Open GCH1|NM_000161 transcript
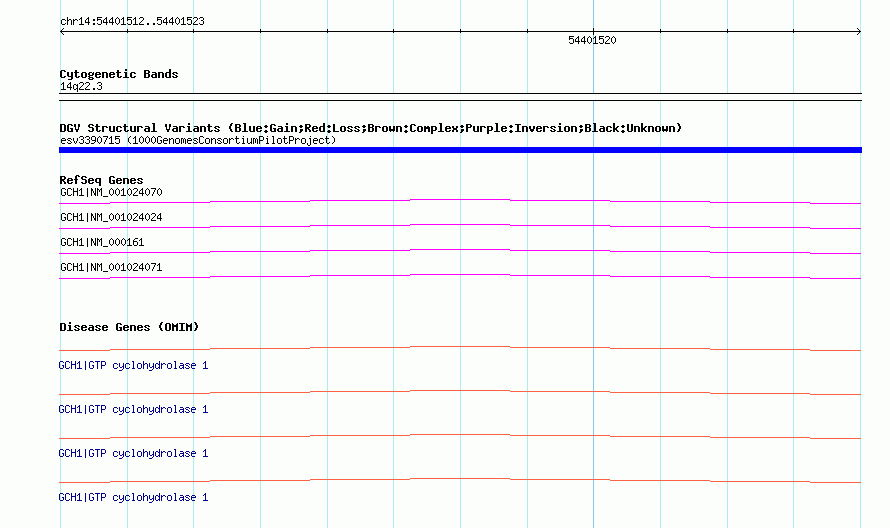Viewport: 890px width, 528px height. pyautogui.click(x=102, y=242)
